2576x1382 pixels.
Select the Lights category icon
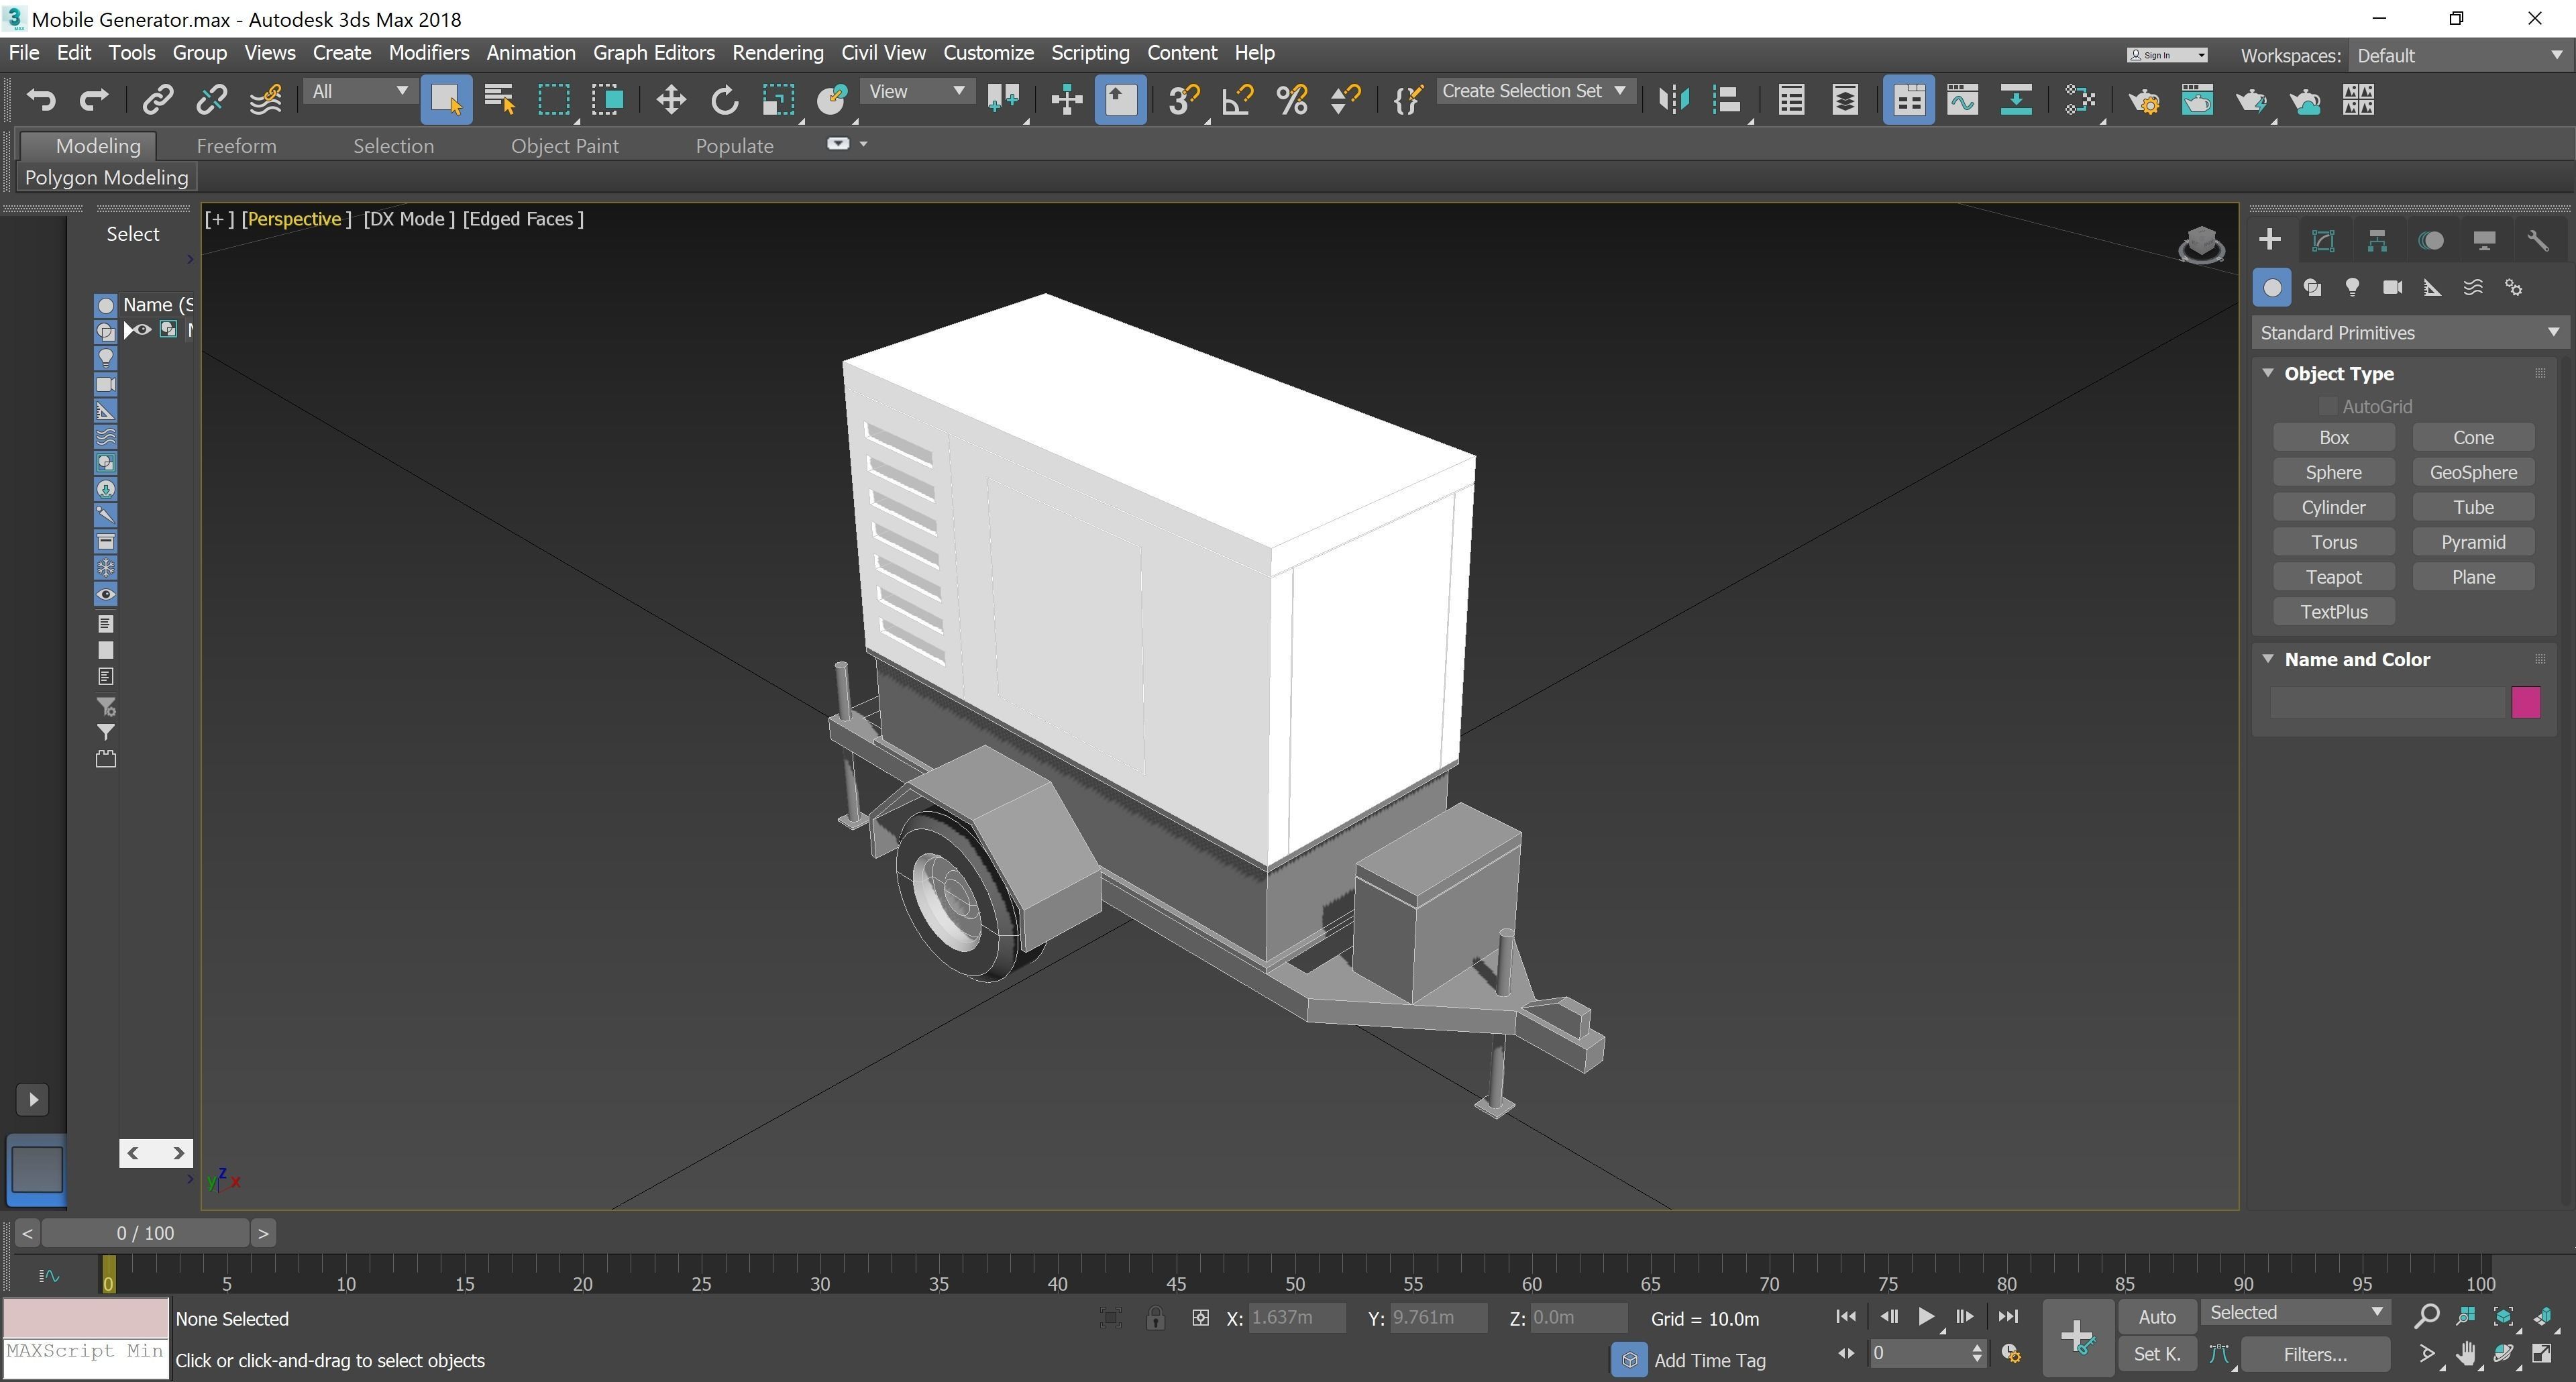point(2352,288)
